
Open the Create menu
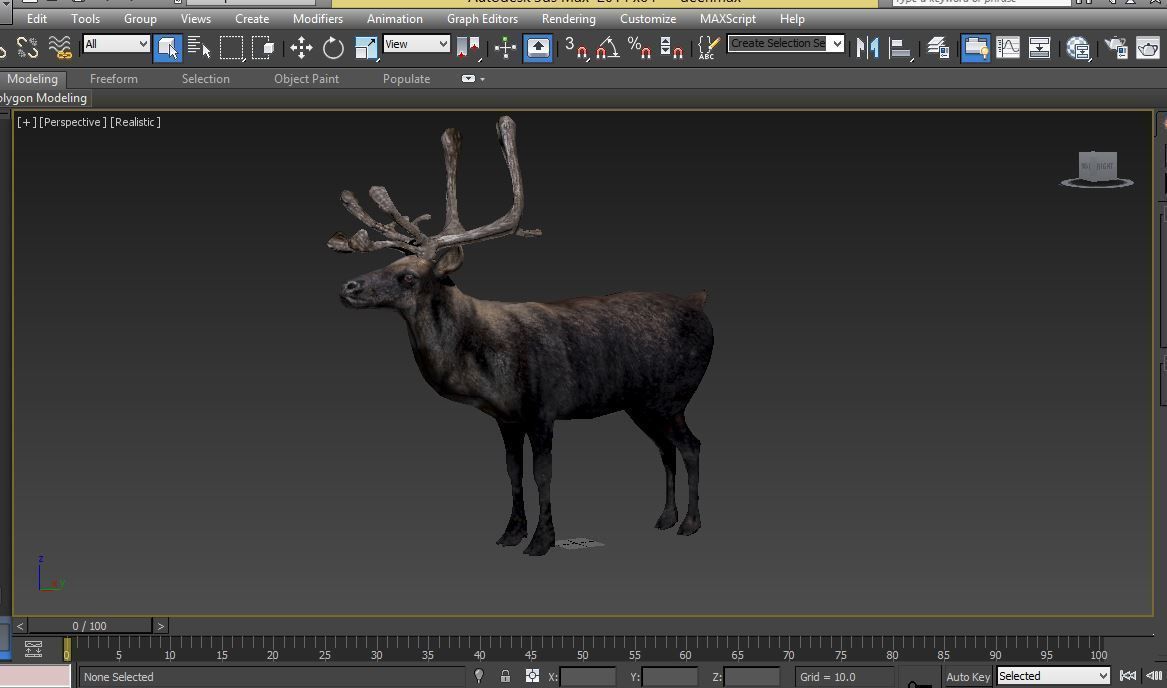click(252, 19)
